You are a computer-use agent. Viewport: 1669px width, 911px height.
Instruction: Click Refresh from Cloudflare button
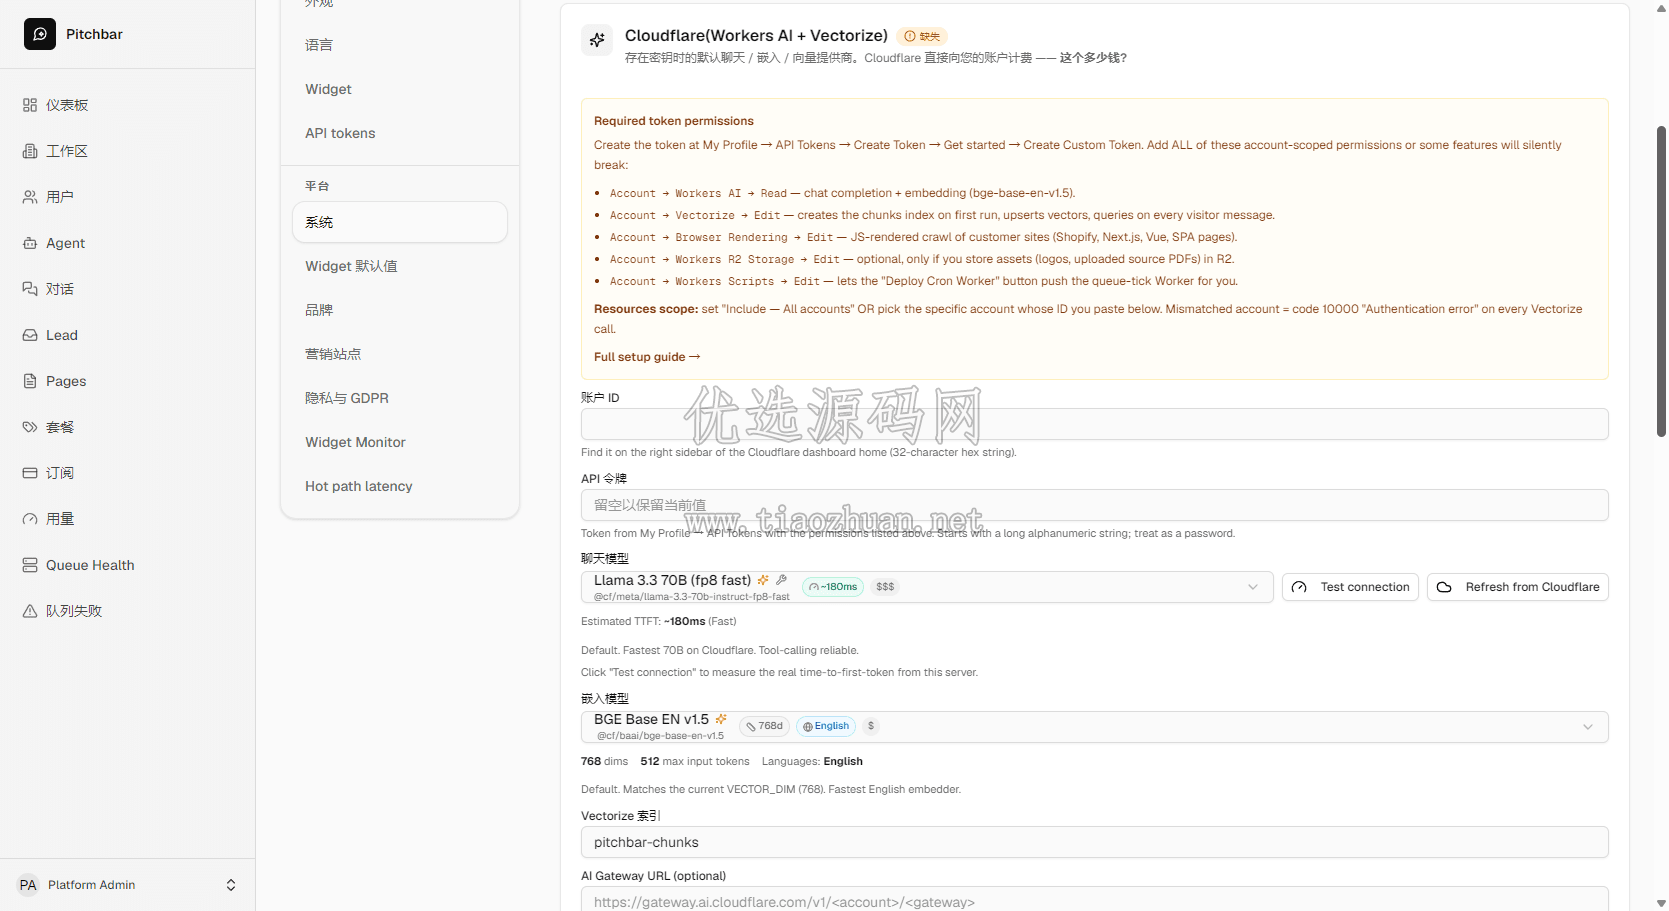1518,587
